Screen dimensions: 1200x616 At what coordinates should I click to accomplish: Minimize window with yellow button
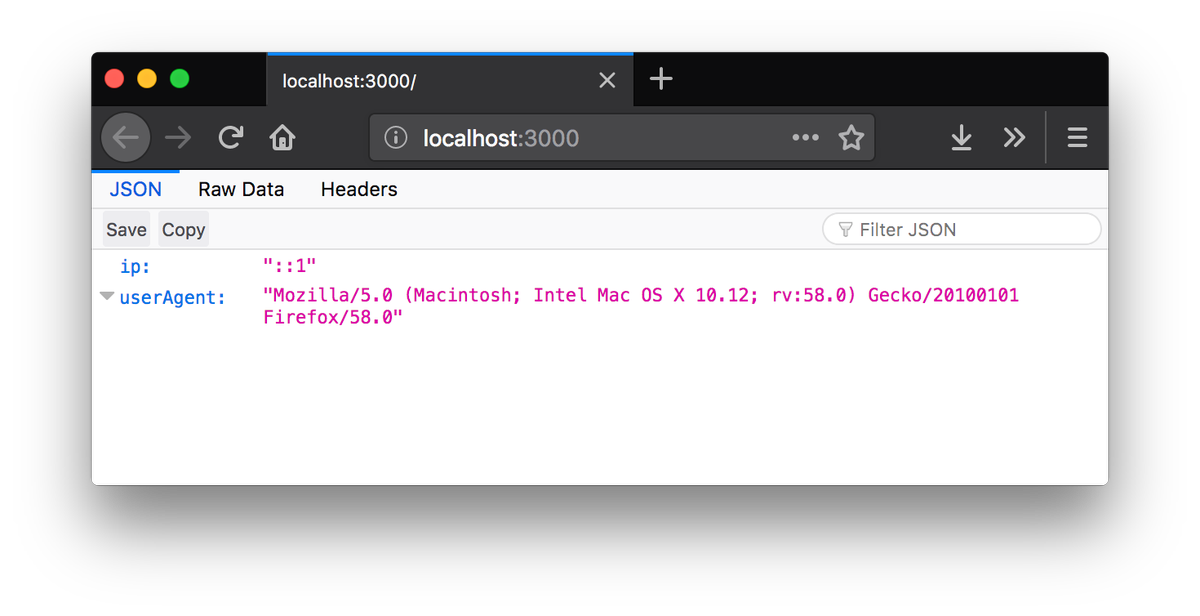point(147,79)
